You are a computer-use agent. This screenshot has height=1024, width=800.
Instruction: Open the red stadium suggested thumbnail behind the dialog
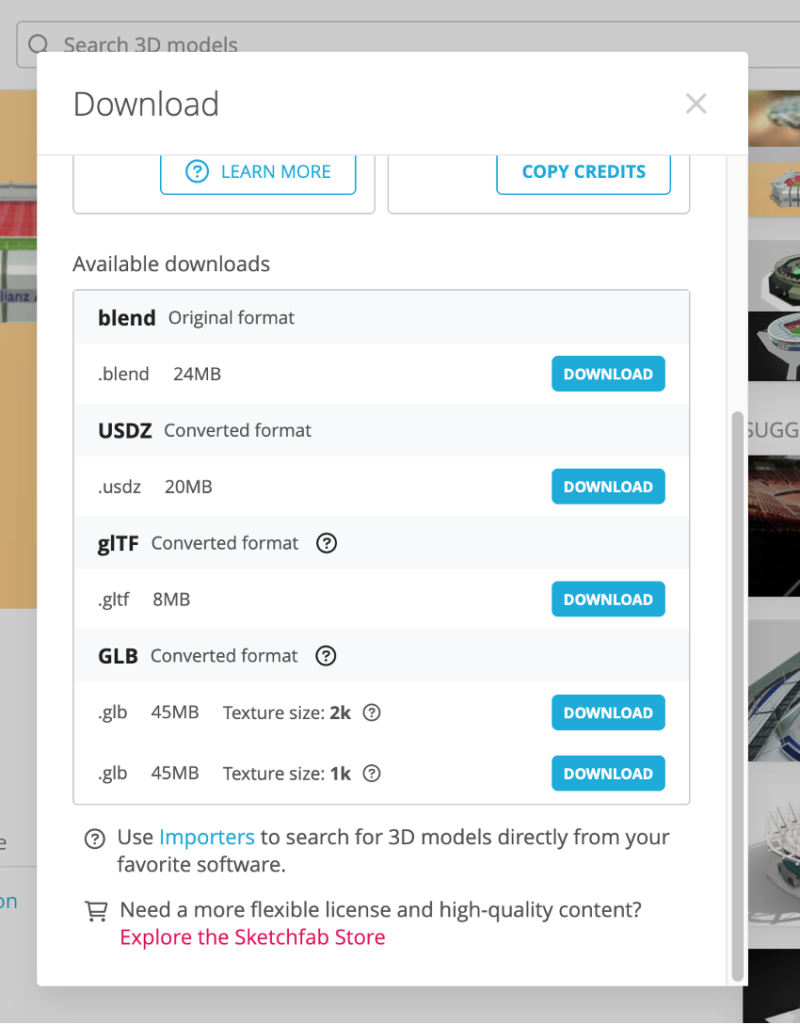[x=774, y=526]
